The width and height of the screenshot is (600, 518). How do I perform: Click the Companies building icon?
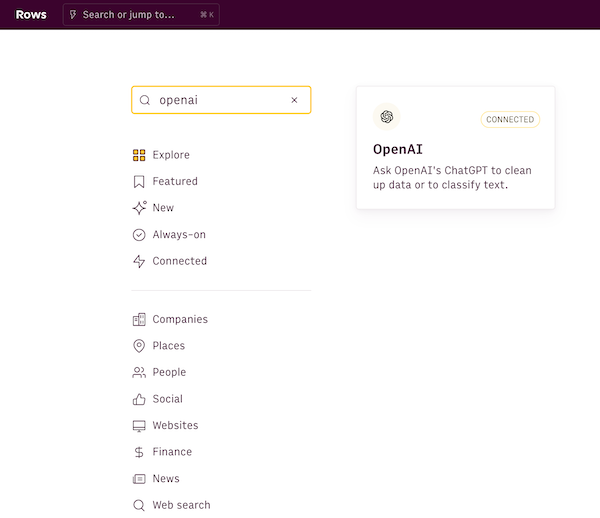pyautogui.click(x=139, y=319)
